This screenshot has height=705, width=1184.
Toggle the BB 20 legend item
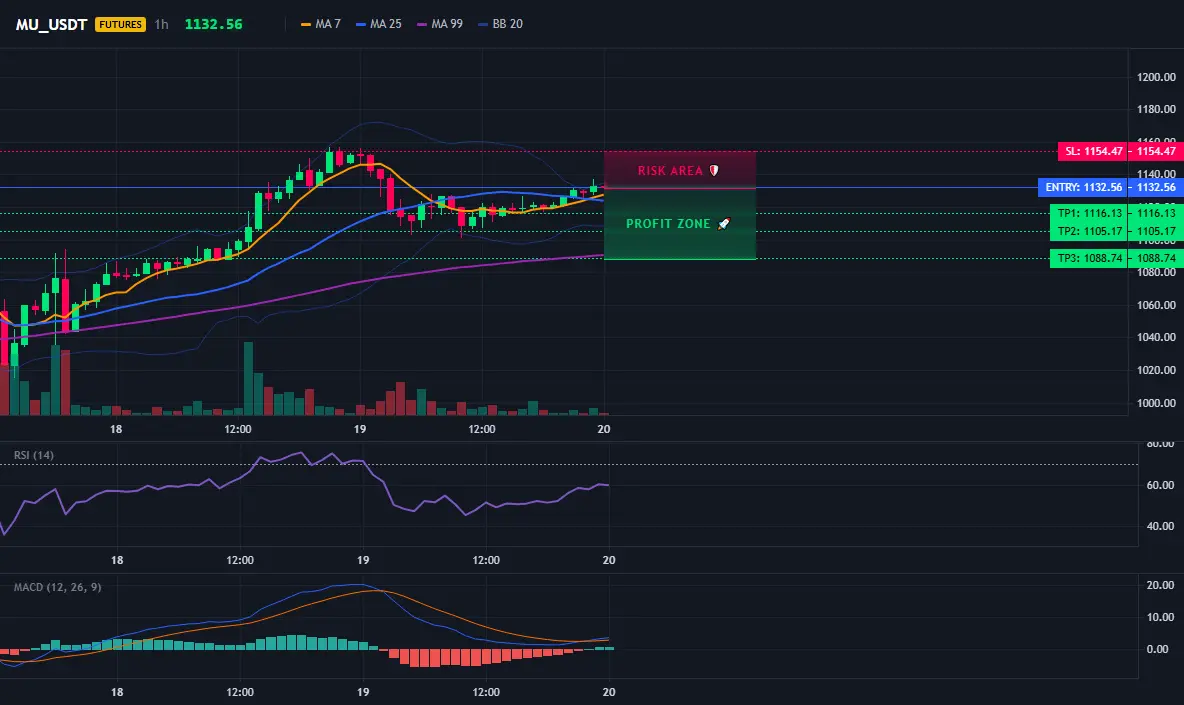coord(501,24)
